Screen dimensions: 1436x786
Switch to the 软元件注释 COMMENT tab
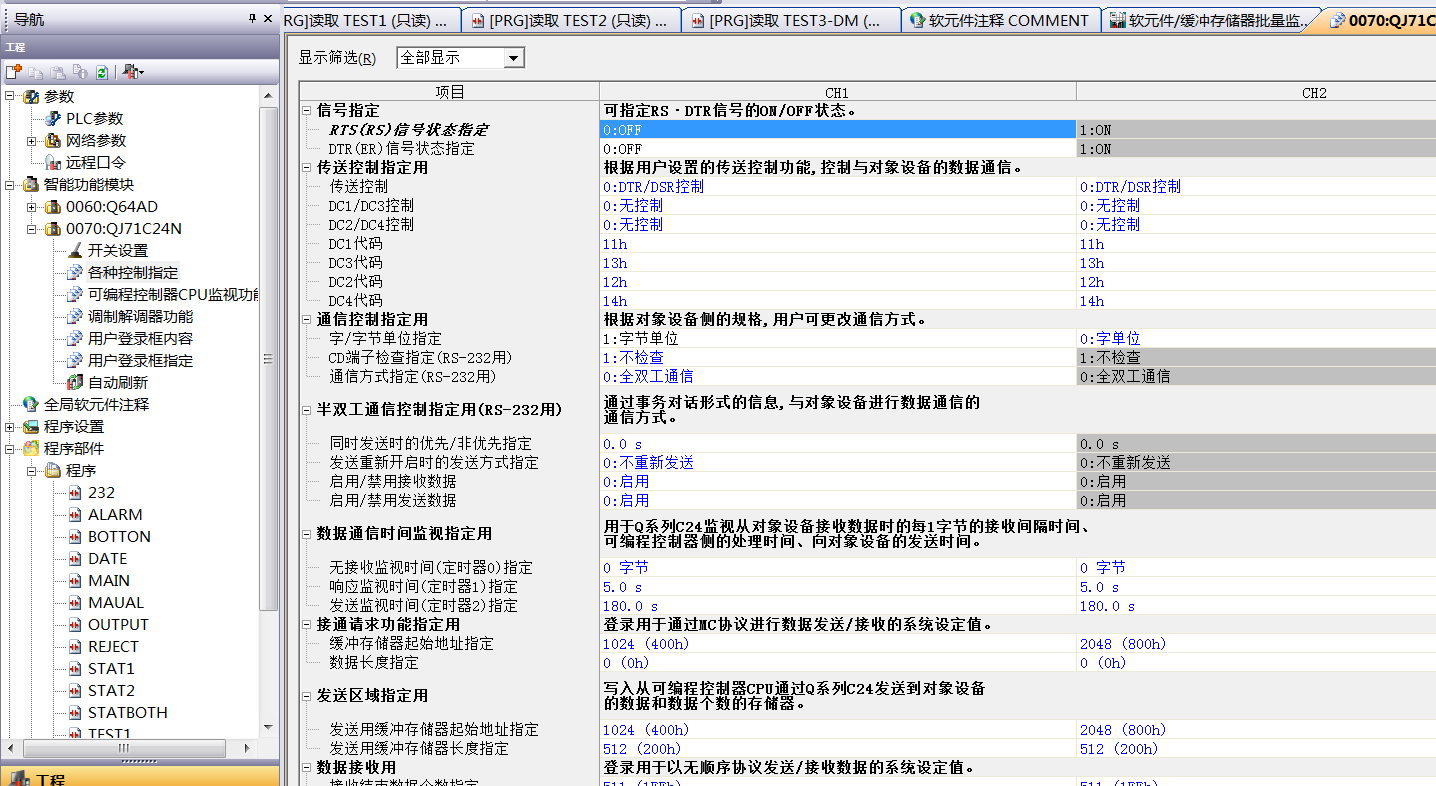coord(1000,20)
